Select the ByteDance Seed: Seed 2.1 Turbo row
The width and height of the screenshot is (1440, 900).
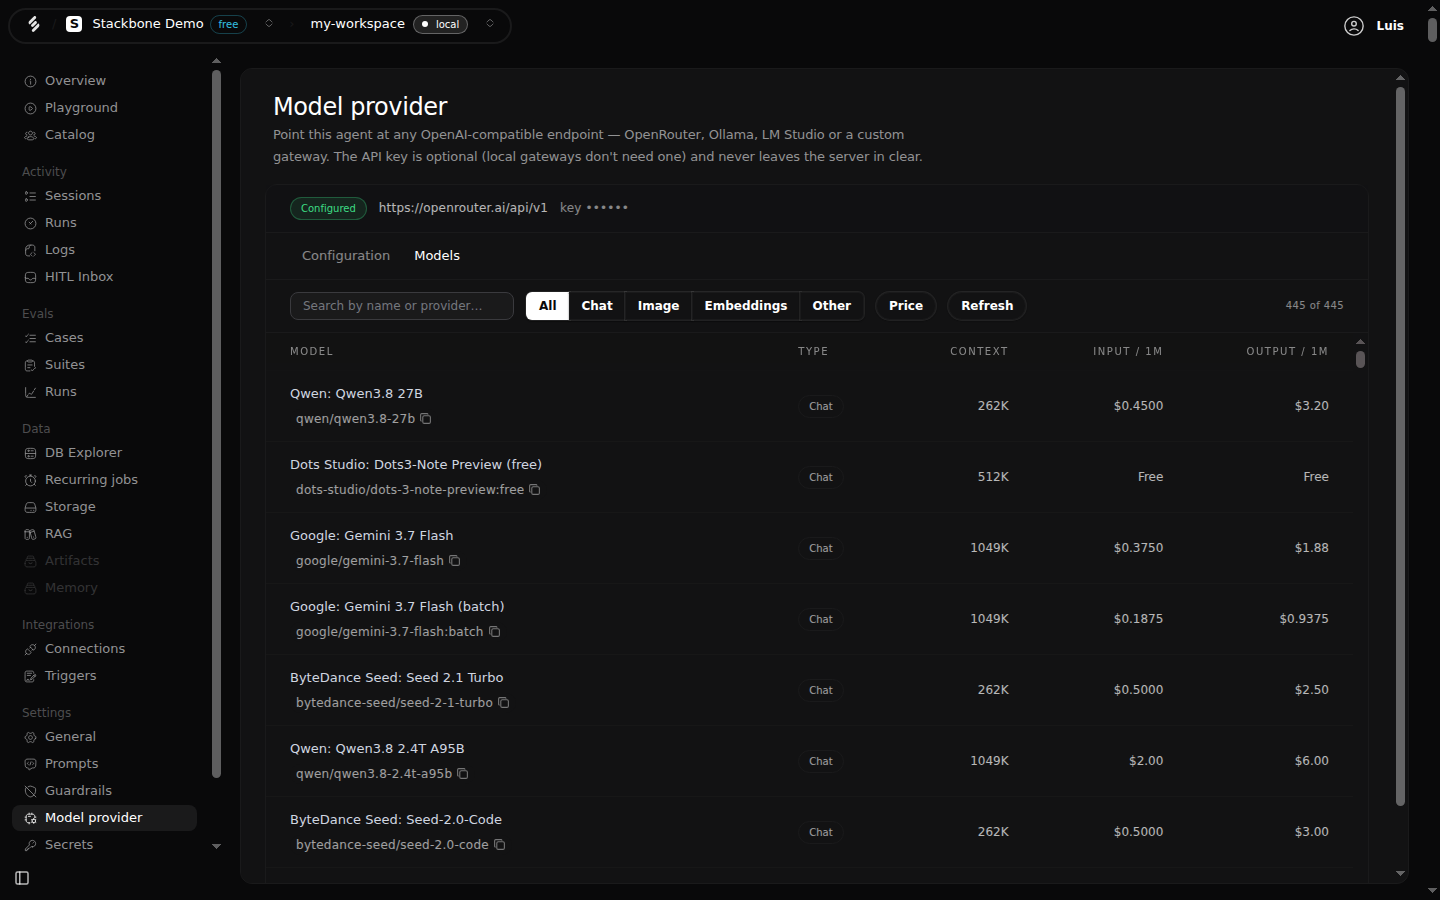point(810,690)
